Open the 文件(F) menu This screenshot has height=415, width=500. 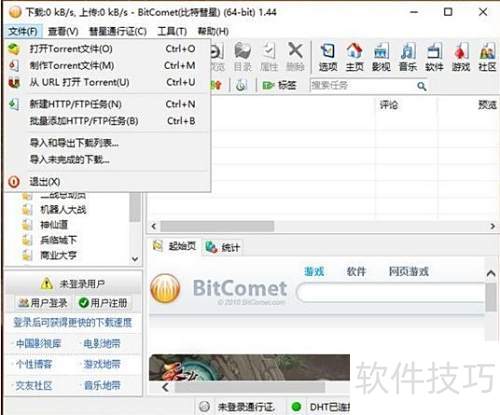(x=23, y=32)
